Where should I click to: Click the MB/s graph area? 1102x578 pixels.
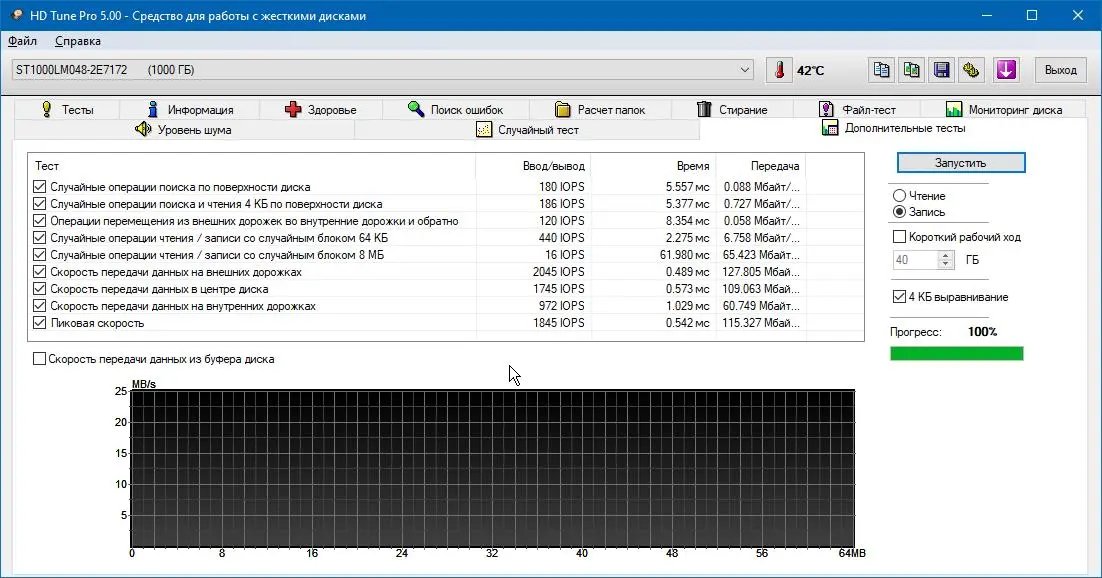493,468
